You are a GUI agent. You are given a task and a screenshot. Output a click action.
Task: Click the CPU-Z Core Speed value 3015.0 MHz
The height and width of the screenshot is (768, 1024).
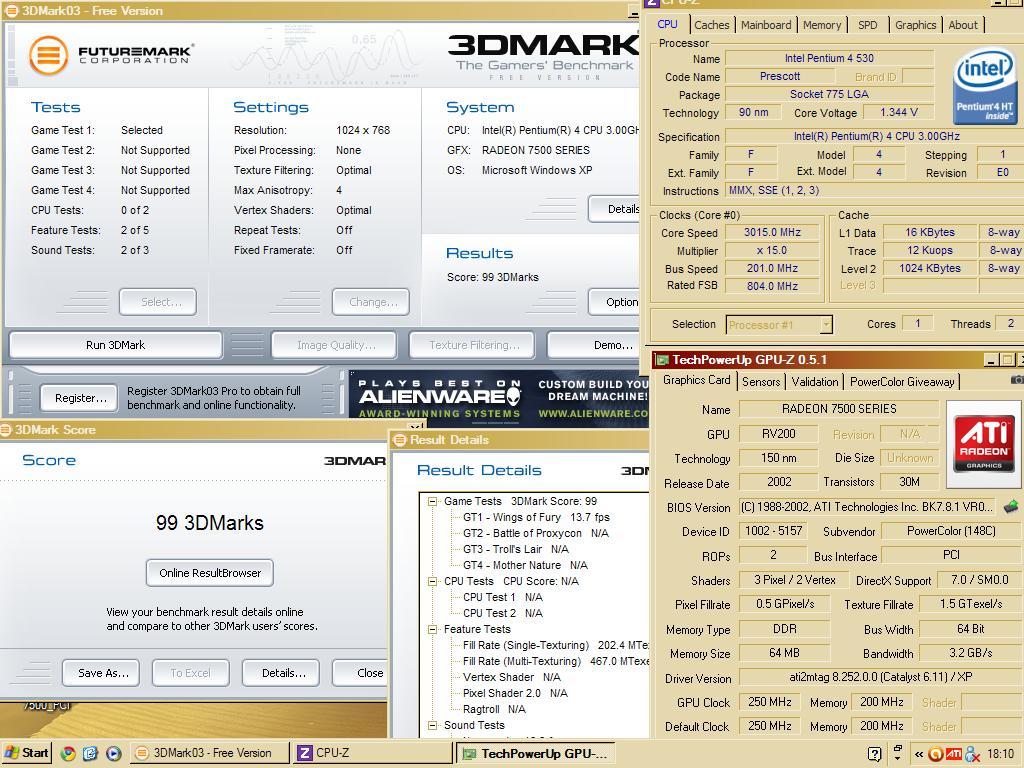point(772,232)
